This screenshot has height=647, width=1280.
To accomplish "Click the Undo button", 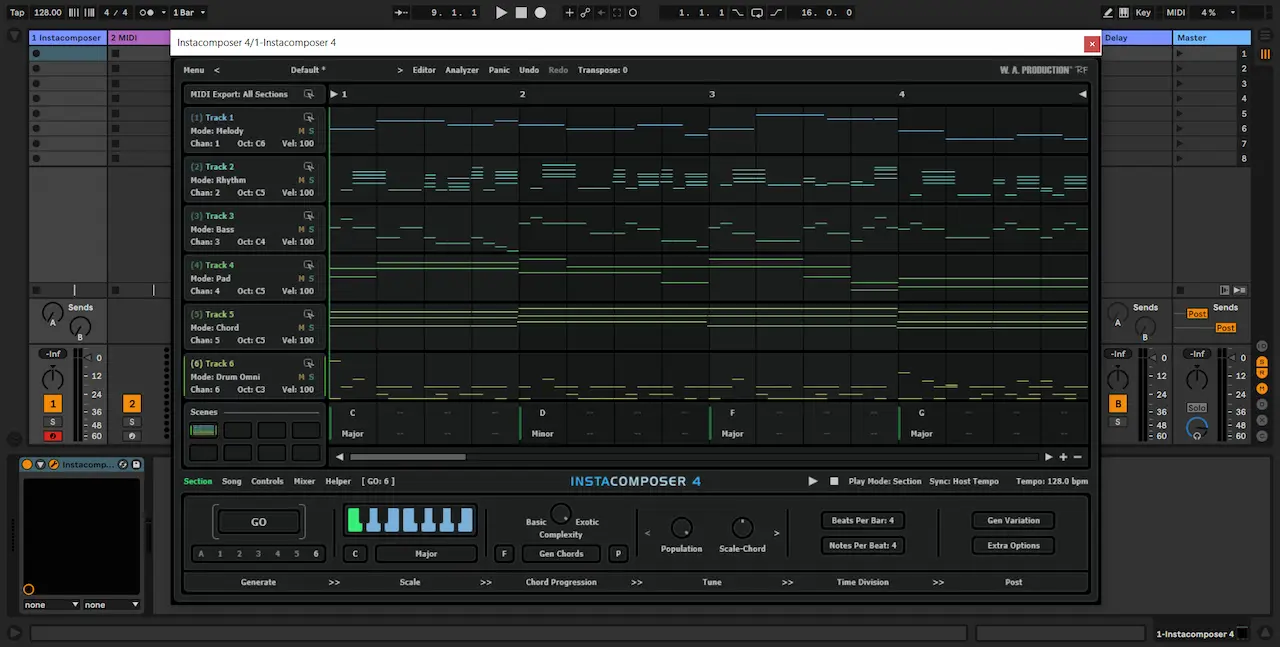I will click(x=529, y=70).
